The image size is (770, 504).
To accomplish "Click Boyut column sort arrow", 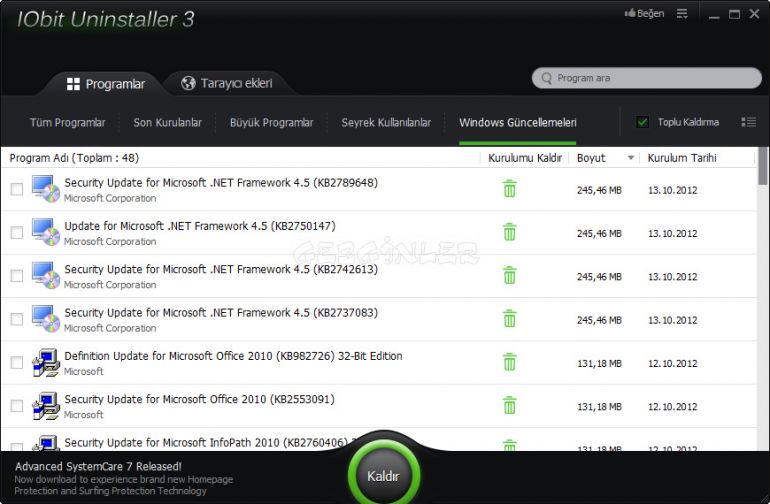I will coord(631,158).
